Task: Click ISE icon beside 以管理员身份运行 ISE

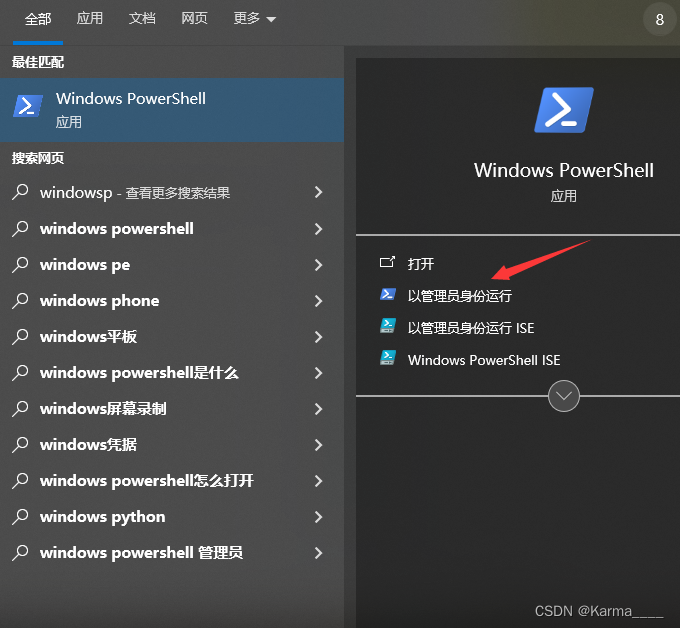Action: (387, 326)
